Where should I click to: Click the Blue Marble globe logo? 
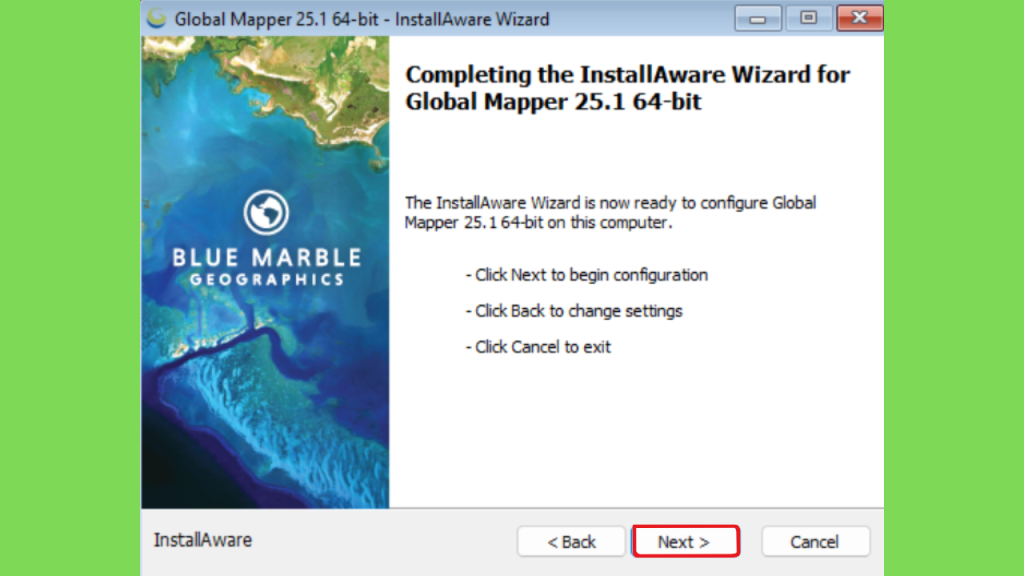pyautogui.click(x=266, y=212)
